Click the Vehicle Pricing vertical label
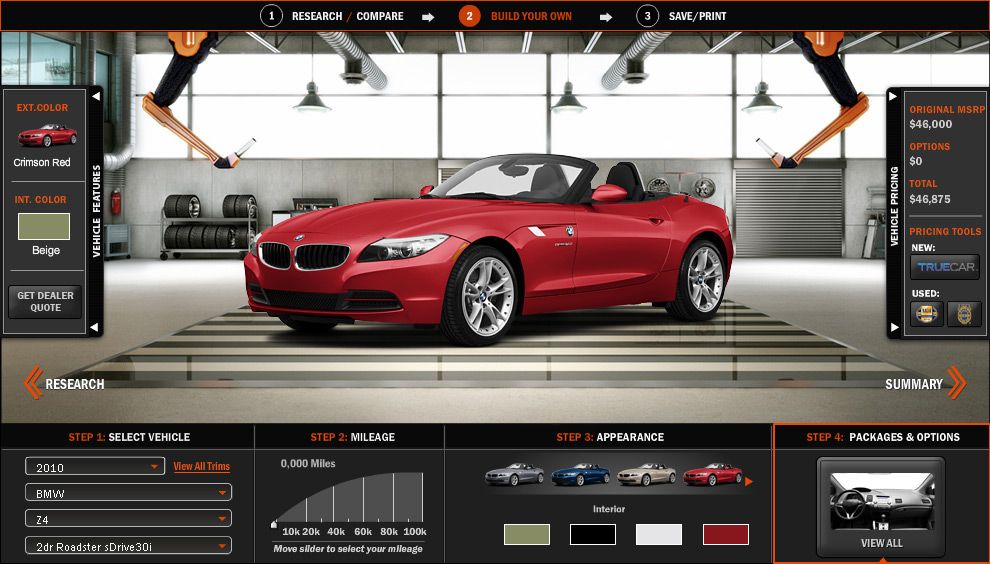Screen dimensions: 990x564 pyautogui.click(x=894, y=206)
